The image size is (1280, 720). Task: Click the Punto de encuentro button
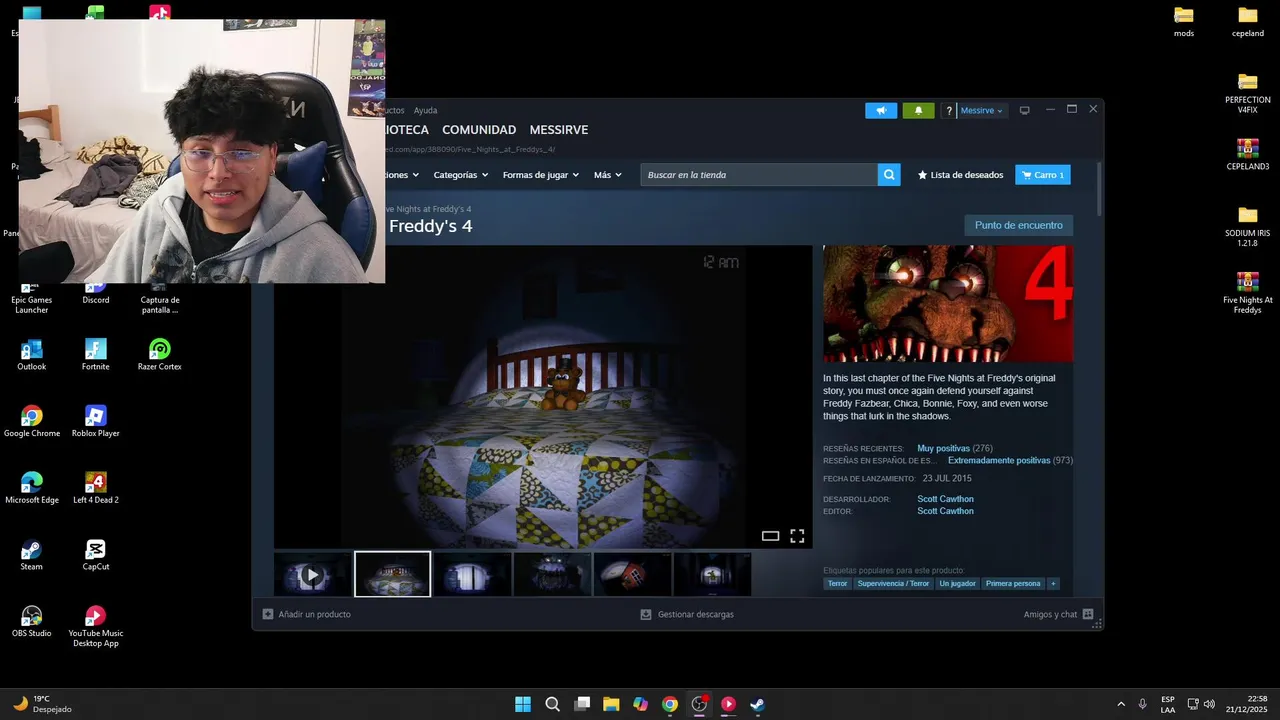[x=1018, y=225]
